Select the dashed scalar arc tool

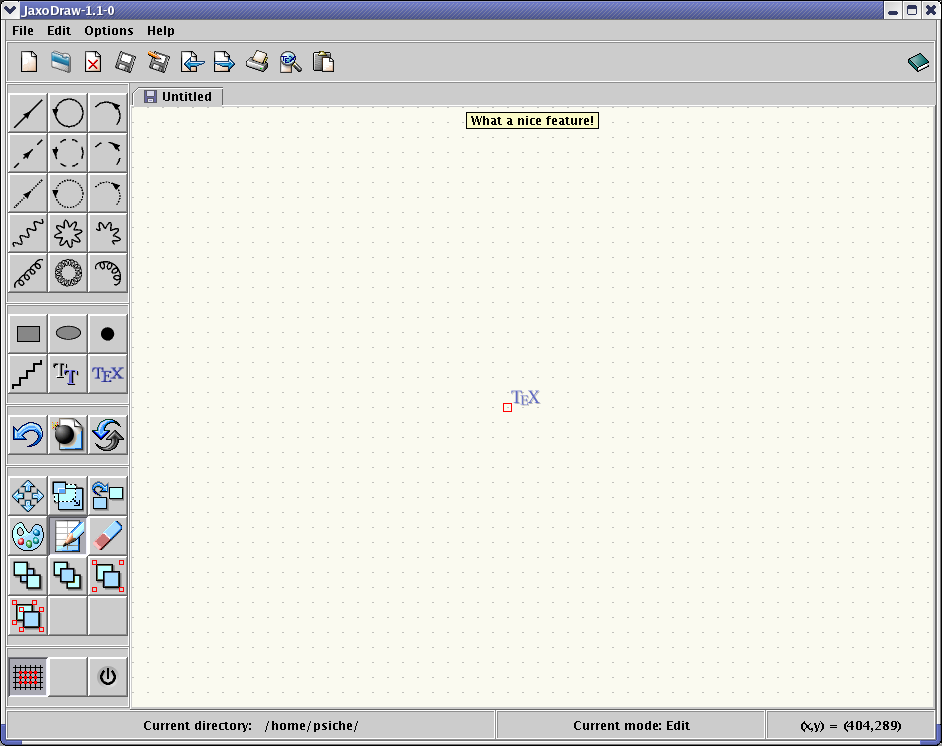point(108,153)
